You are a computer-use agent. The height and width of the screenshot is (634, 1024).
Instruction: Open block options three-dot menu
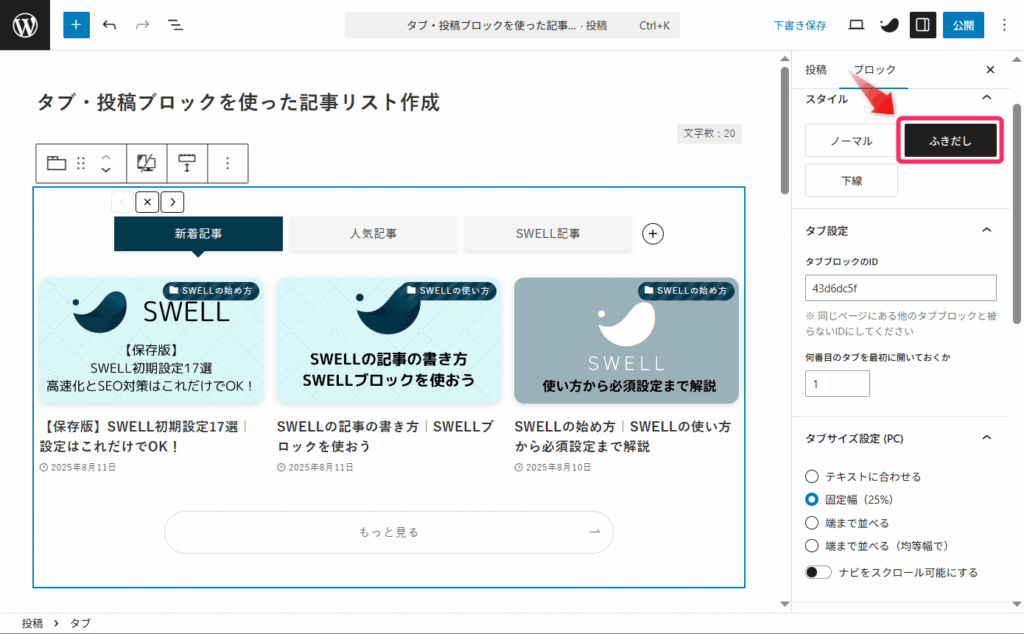tap(227, 163)
